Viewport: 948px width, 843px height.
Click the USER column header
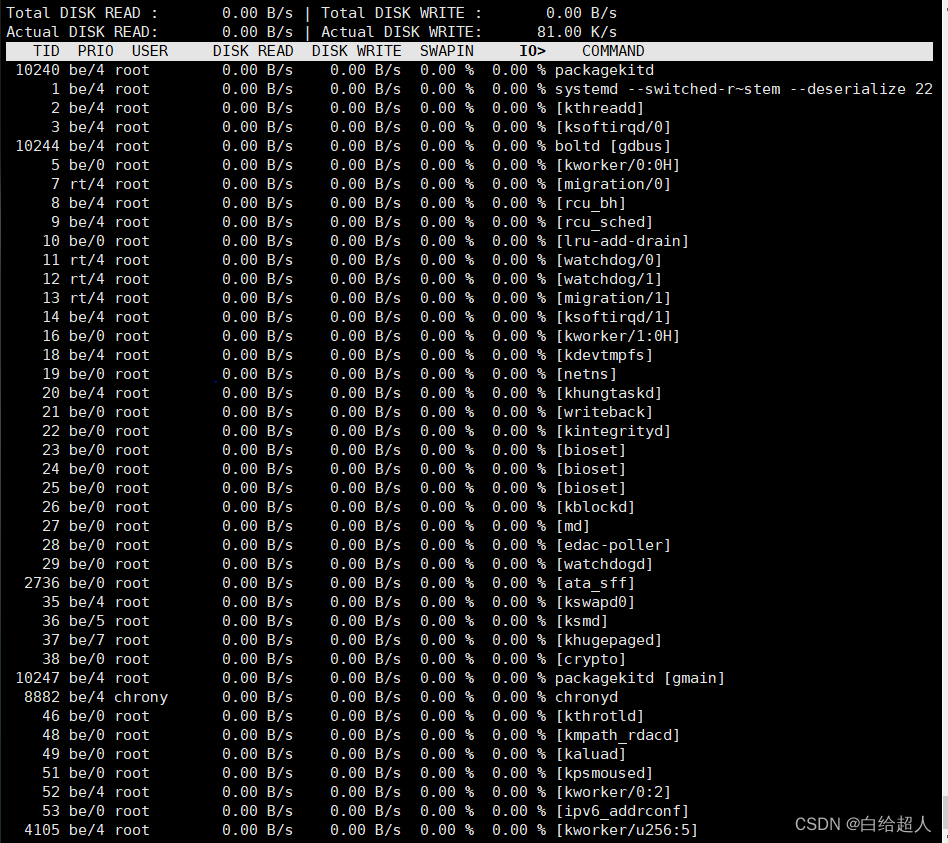pyautogui.click(x=150, y=51)
